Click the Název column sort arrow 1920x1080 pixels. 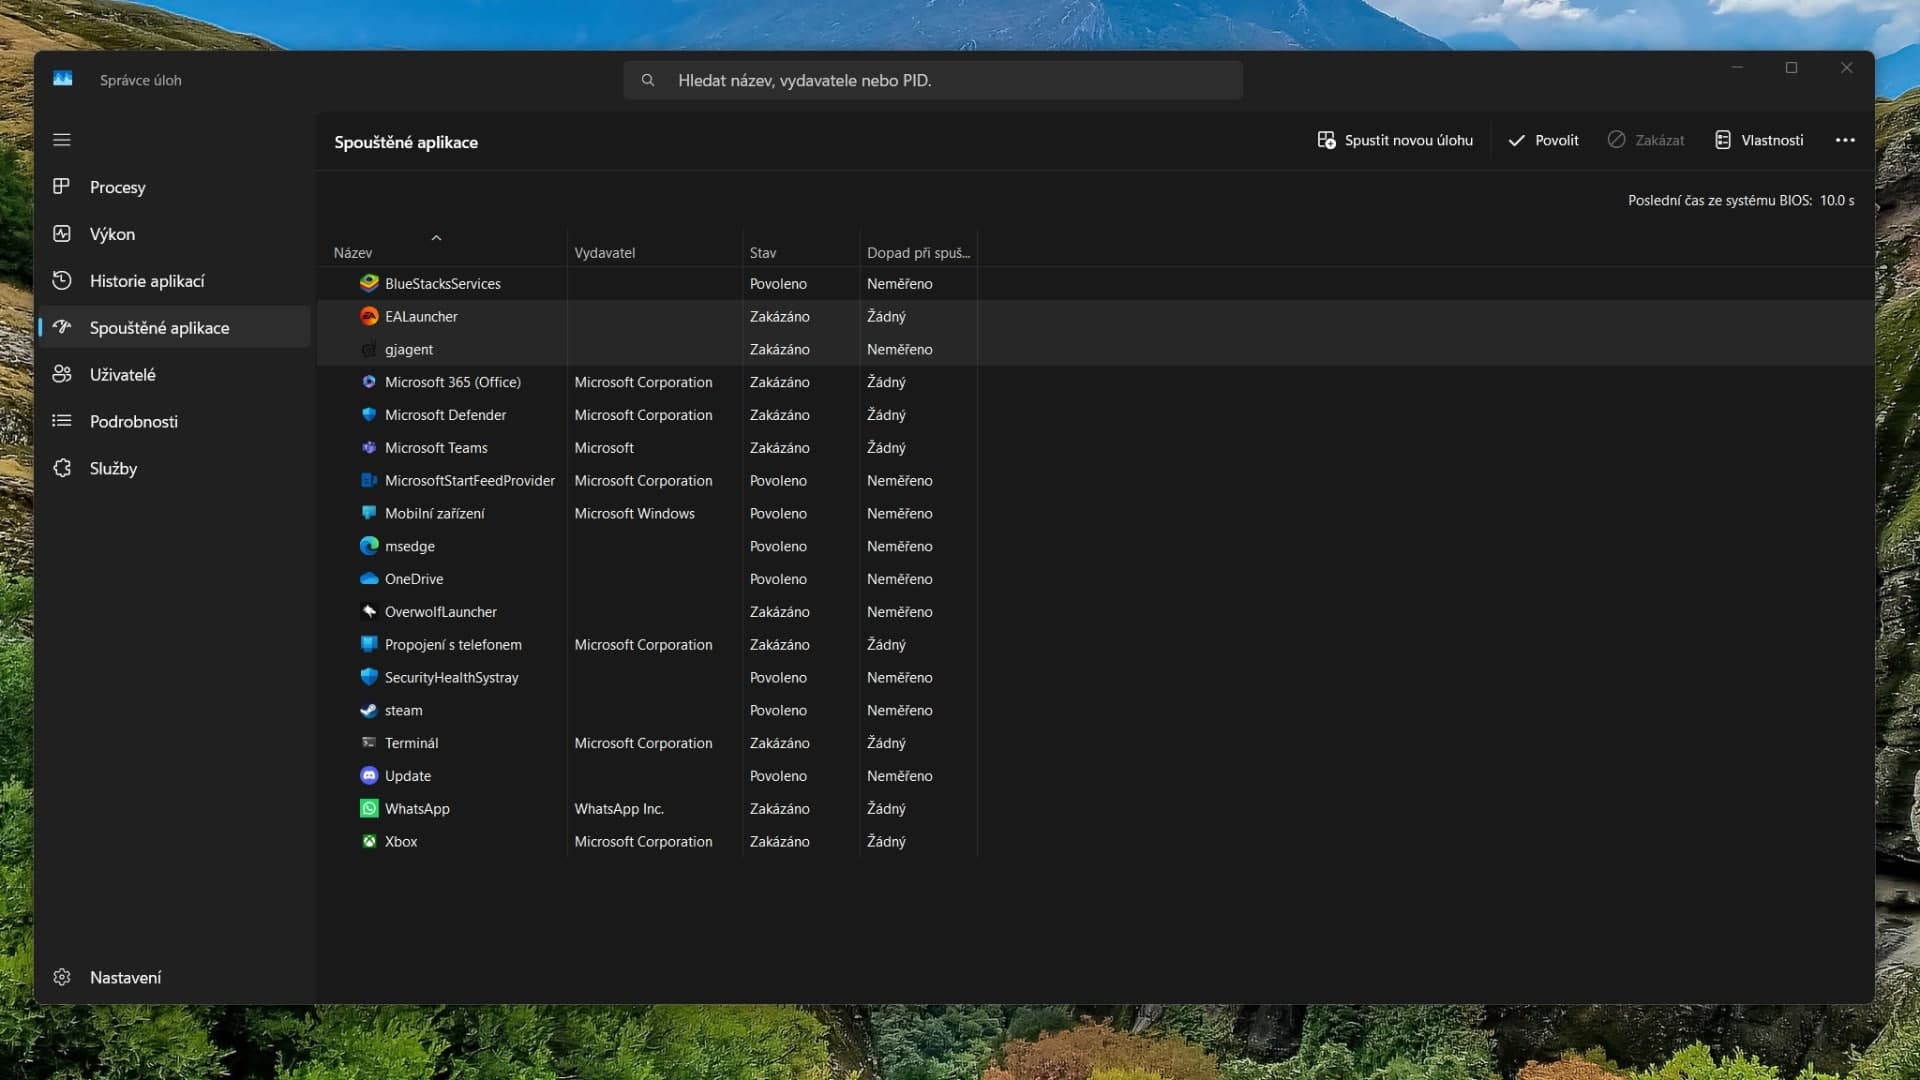[x=436, y=238]
